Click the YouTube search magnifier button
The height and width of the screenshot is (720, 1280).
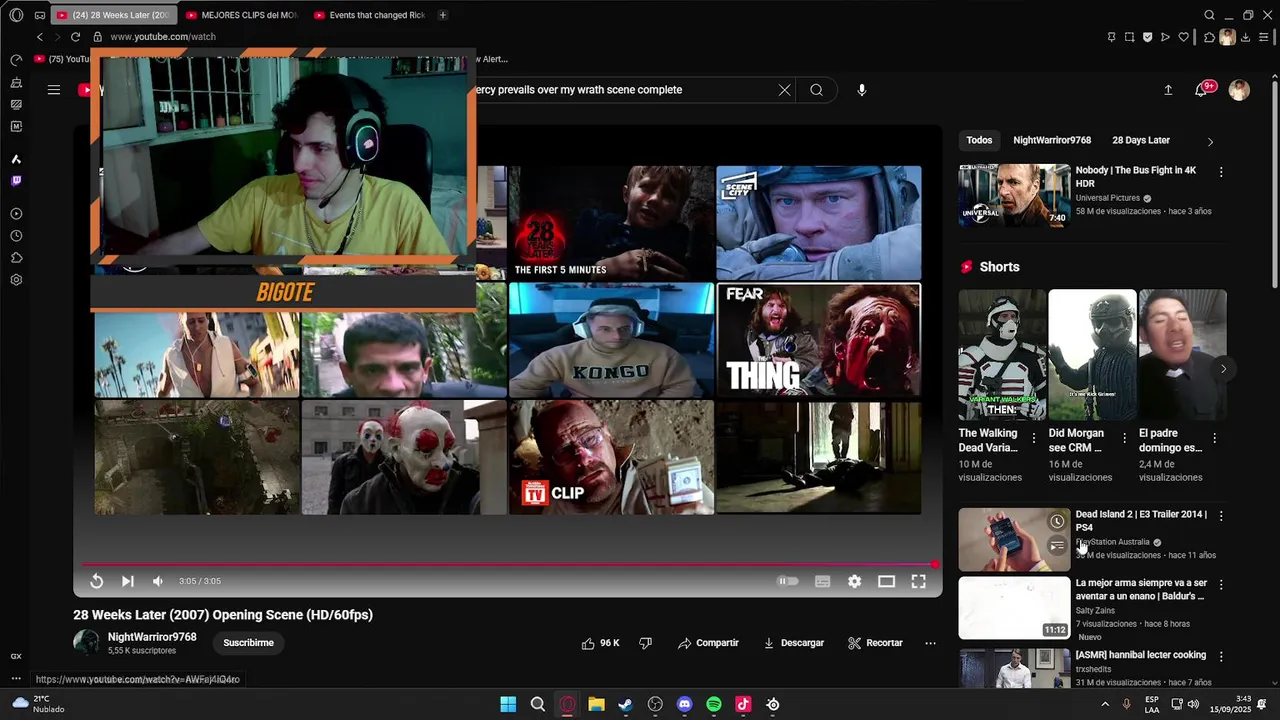point(817,90)
